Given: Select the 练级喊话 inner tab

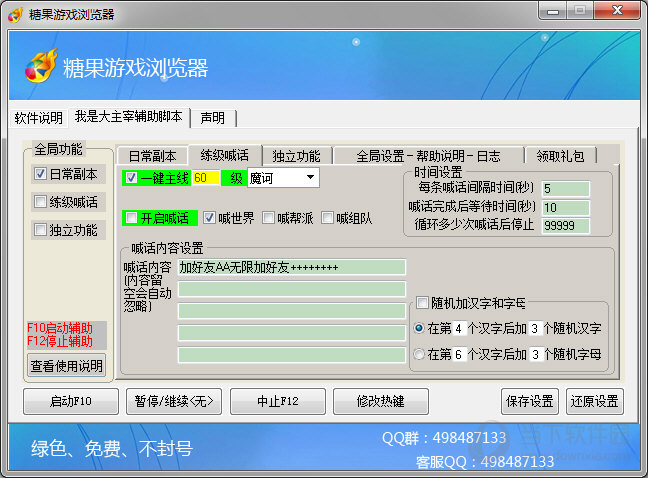Looking at the screenshot, I should (x=225, y=155).
